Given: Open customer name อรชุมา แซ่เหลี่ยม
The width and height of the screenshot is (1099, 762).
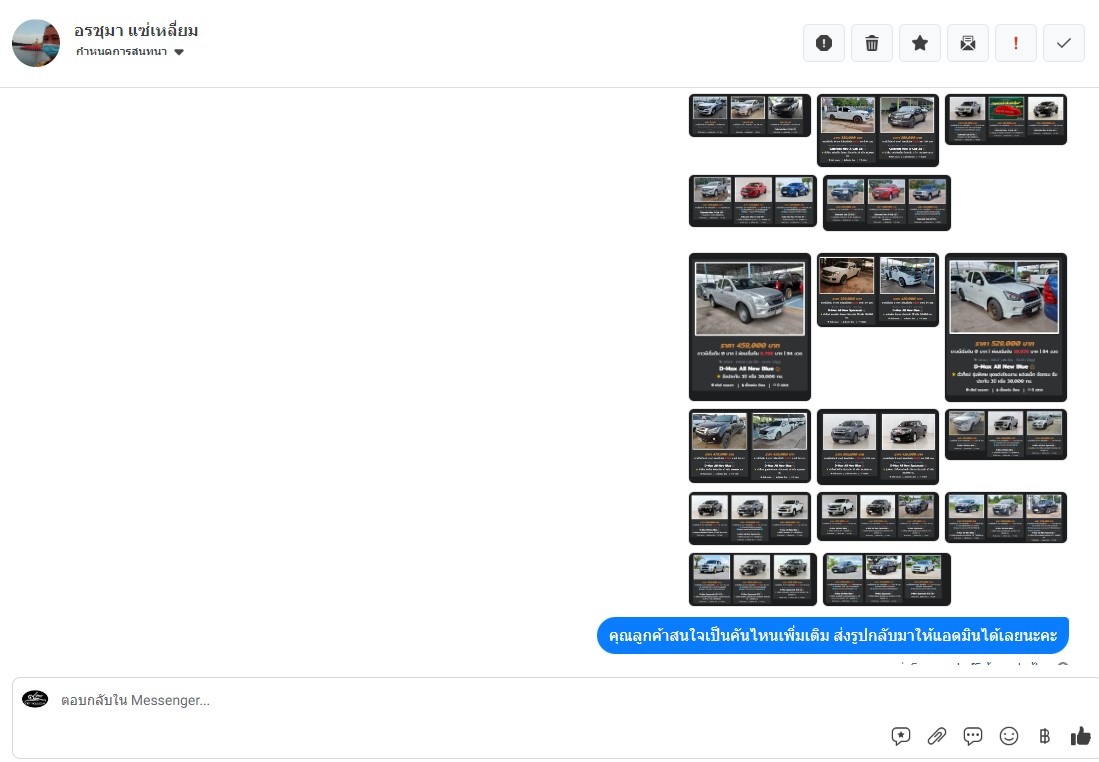Looking at the screenshot, I should click(x=136, y=31).
